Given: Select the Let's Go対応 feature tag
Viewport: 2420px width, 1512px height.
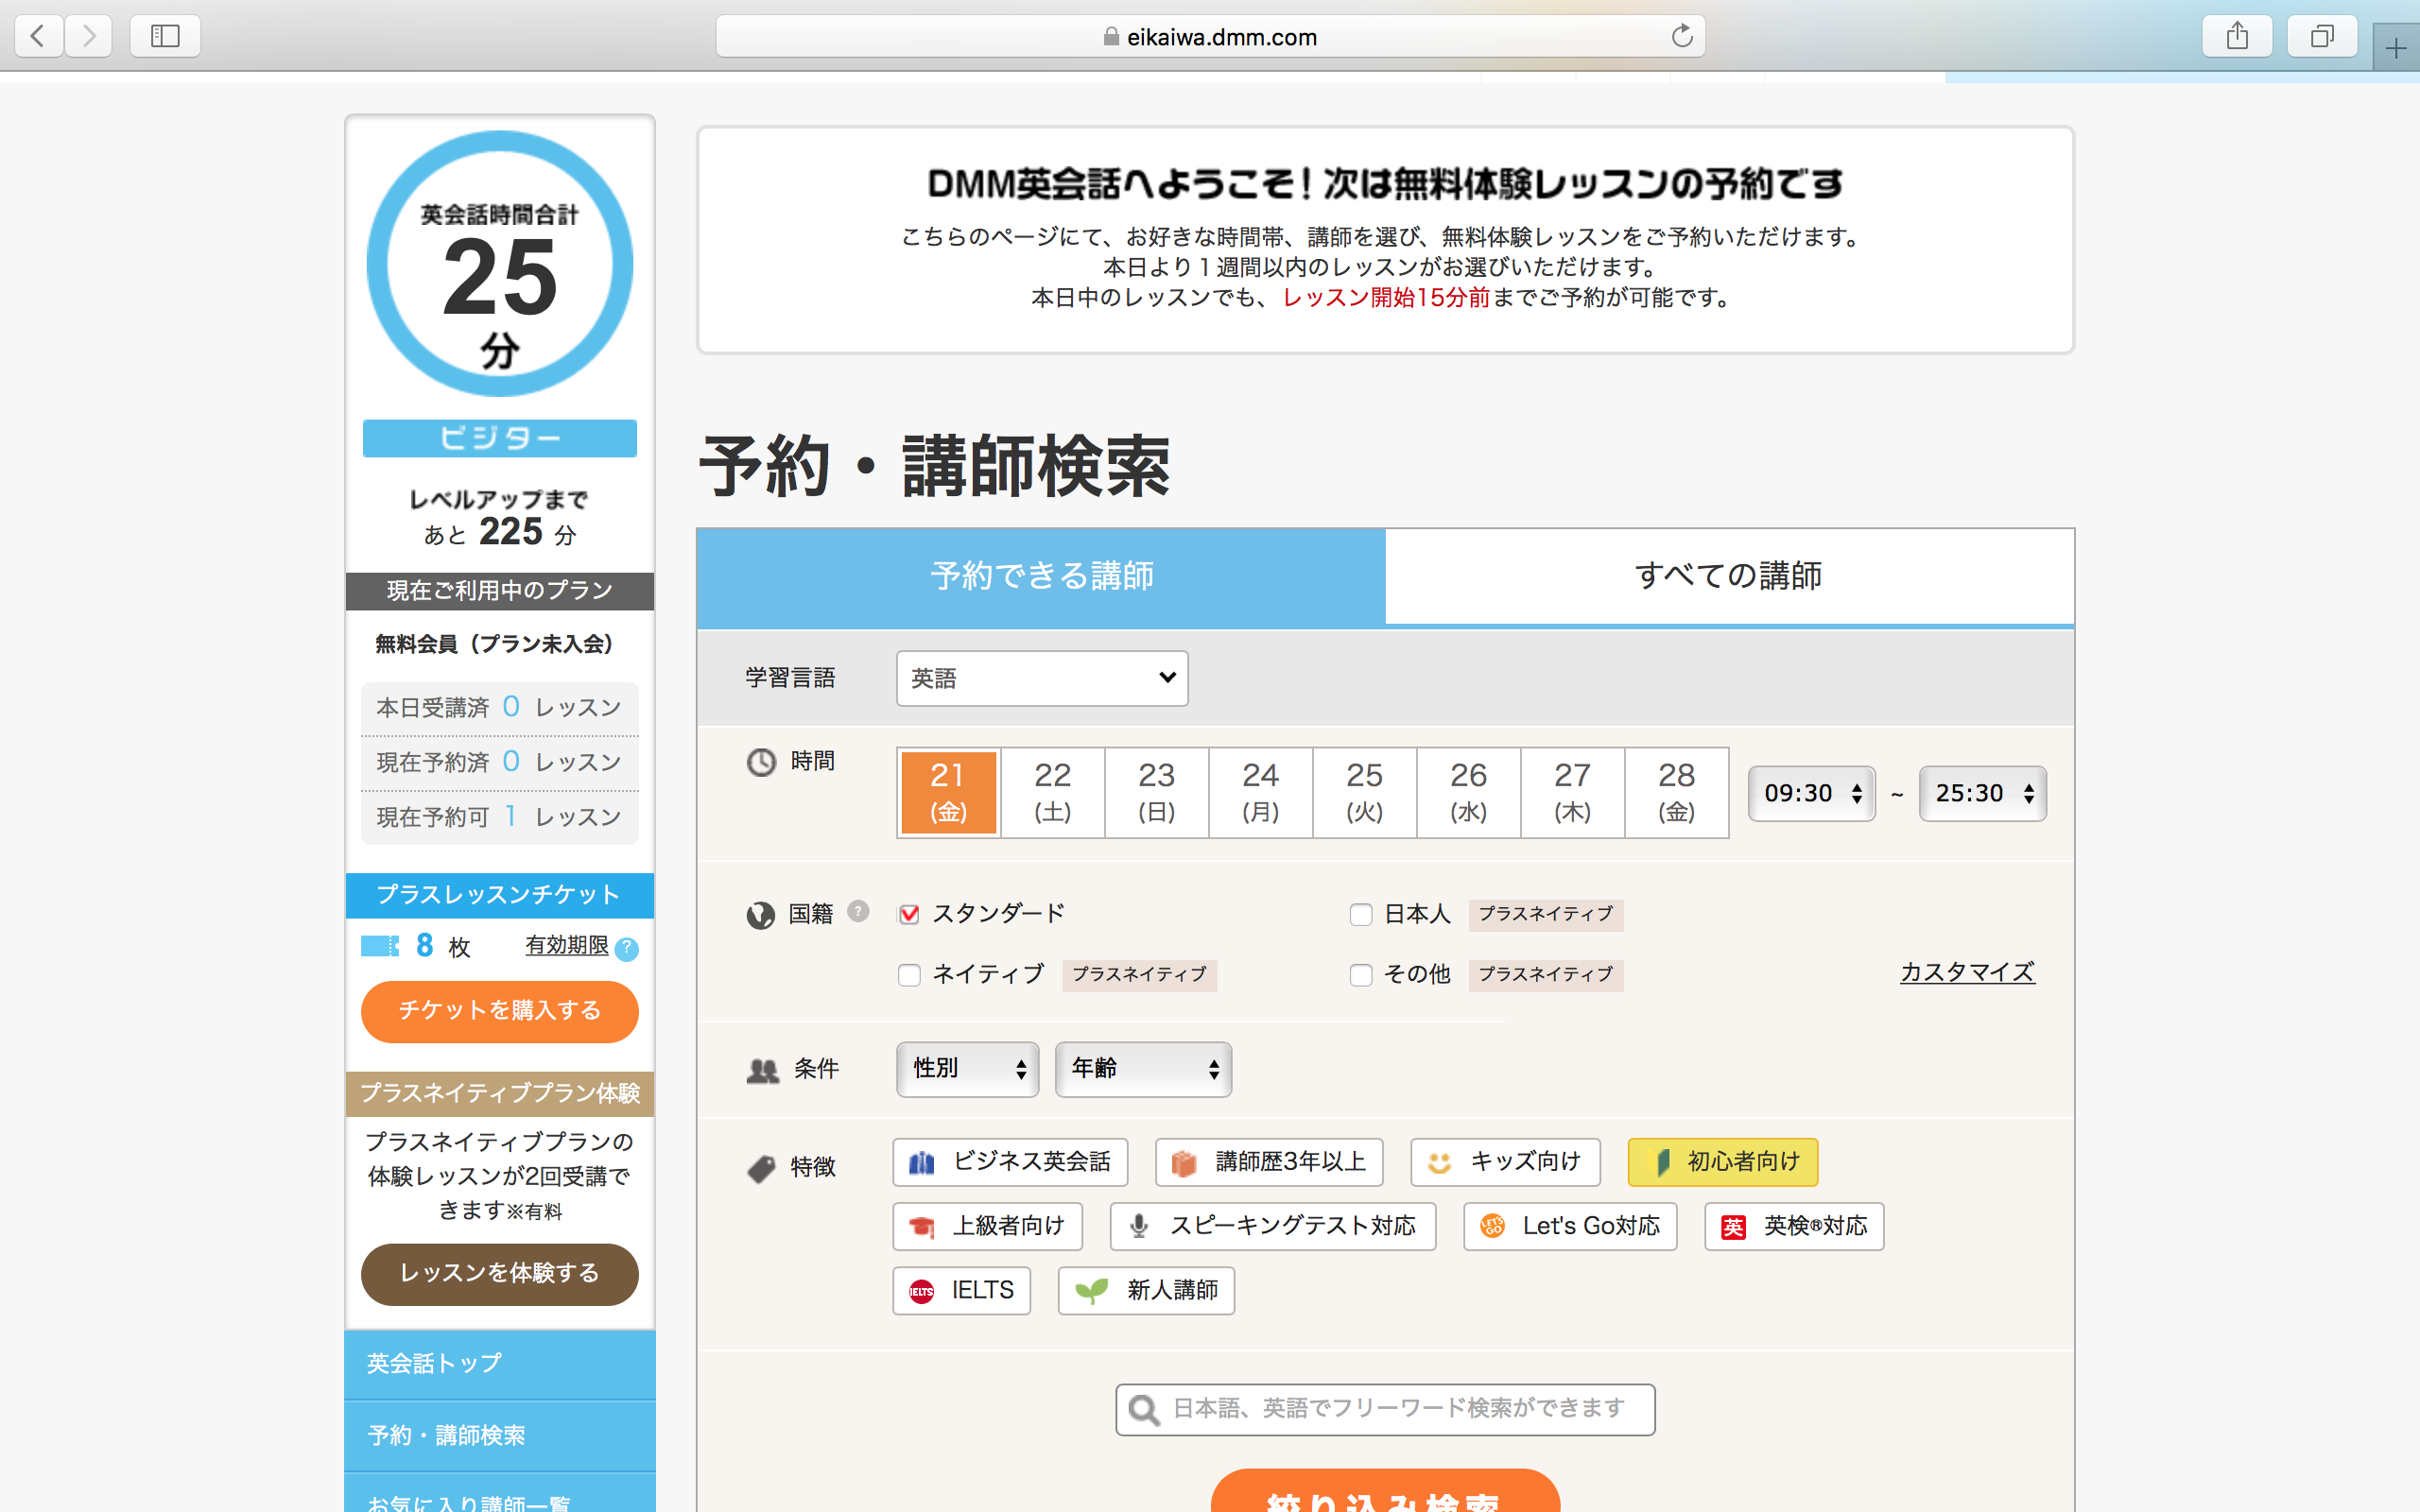Looking at the screenshot, I should [x=1570, y=1226].
